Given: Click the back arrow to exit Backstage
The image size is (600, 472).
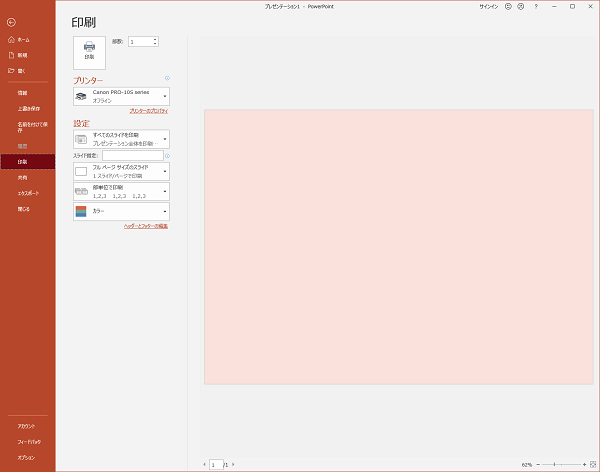Looking at the screenshot, I should (x=11, y=23).
